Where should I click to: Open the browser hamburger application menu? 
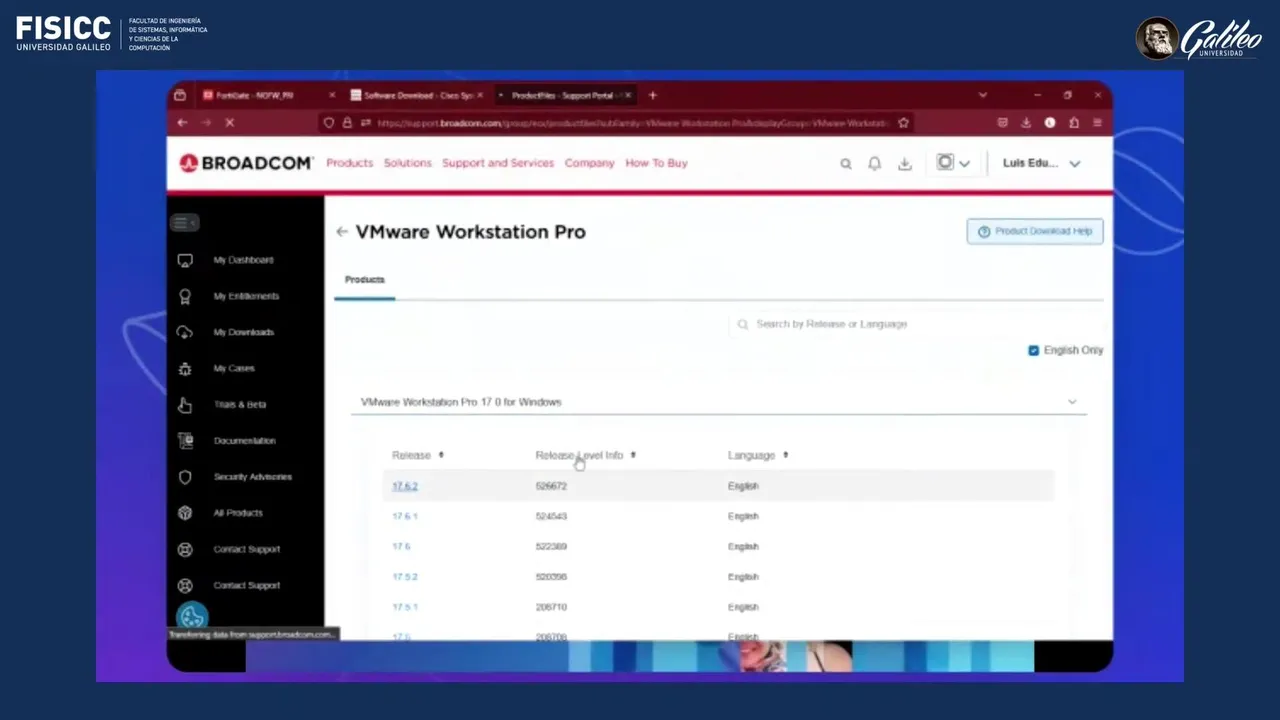tap(1097, 123)
